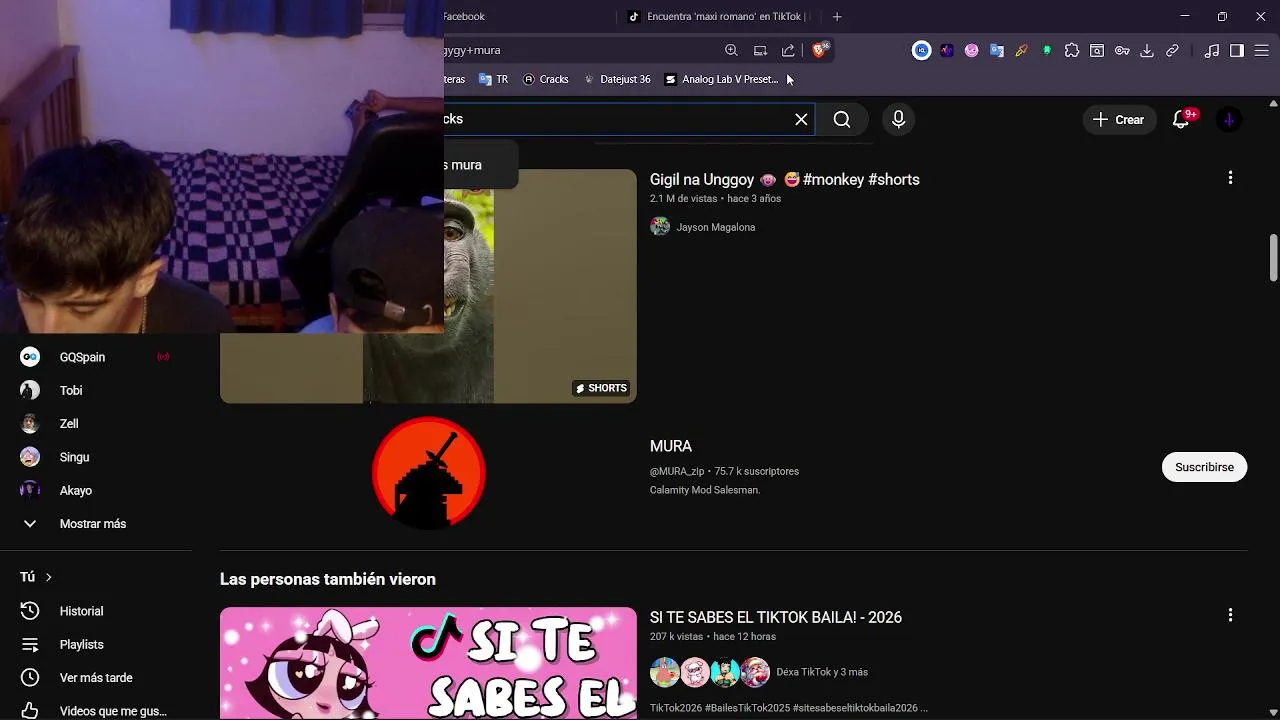The height and width of the screenshot is (720, 1280).
Task: Open Historial in sidebar
Action: (96, 611)
